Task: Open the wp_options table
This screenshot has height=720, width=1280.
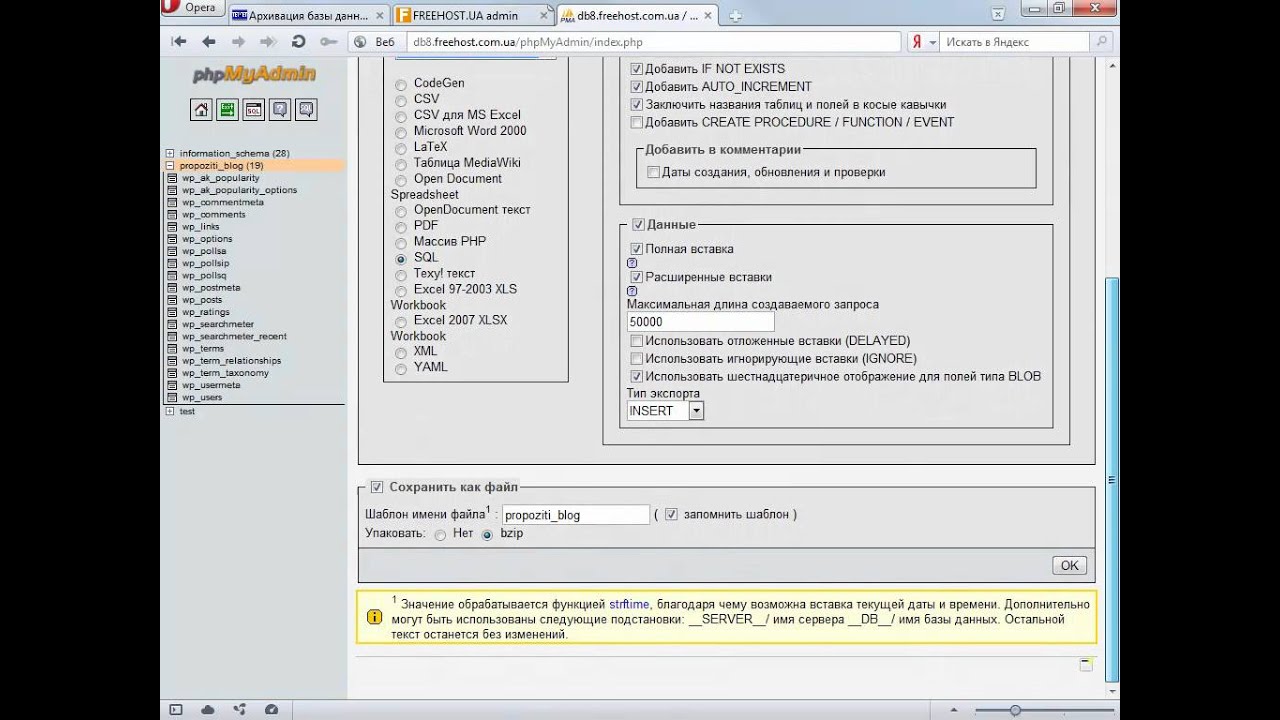Action: coord(207,239)
